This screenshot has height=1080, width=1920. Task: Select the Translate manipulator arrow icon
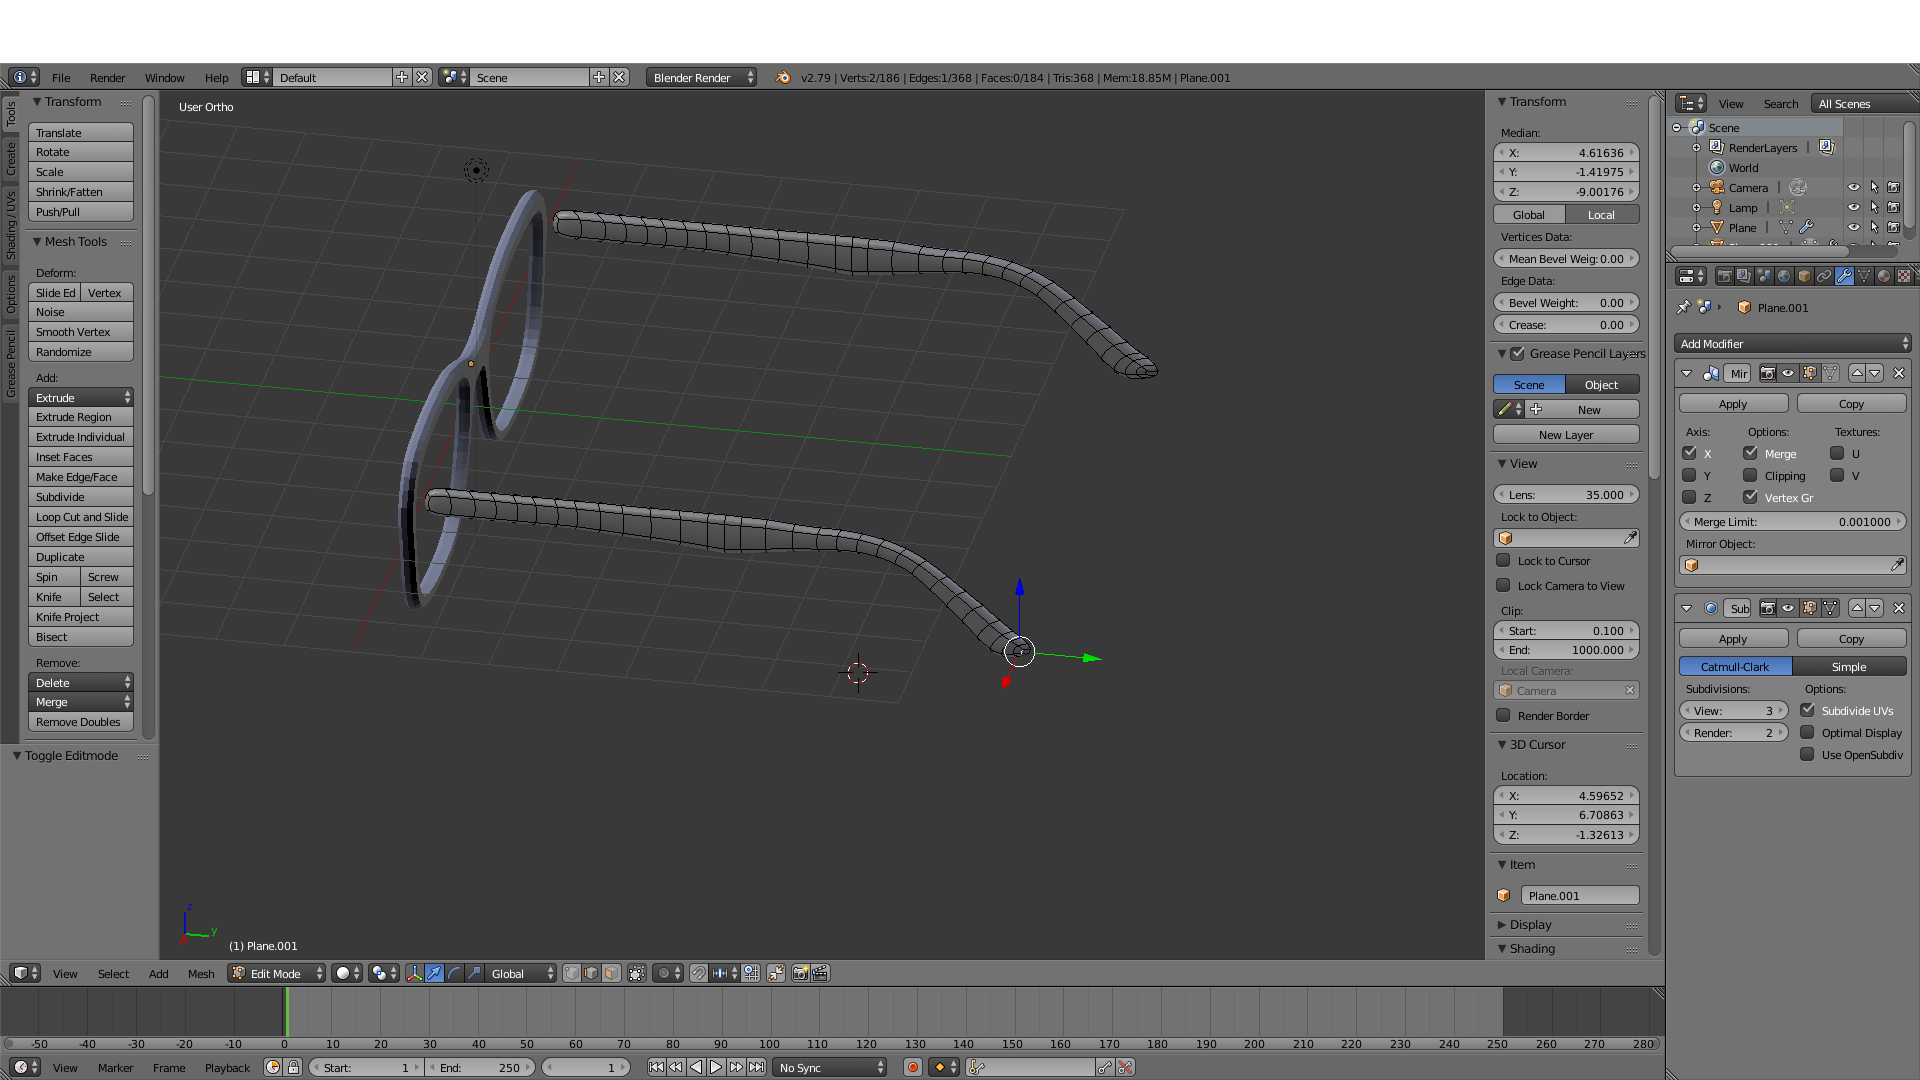pos(434,973)
